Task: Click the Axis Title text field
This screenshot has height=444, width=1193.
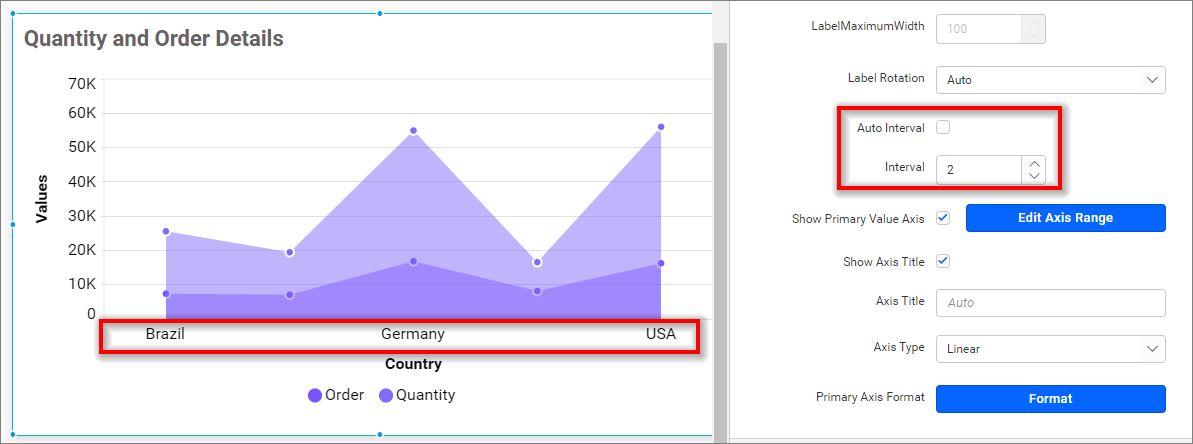Action: click(1050, 302)
